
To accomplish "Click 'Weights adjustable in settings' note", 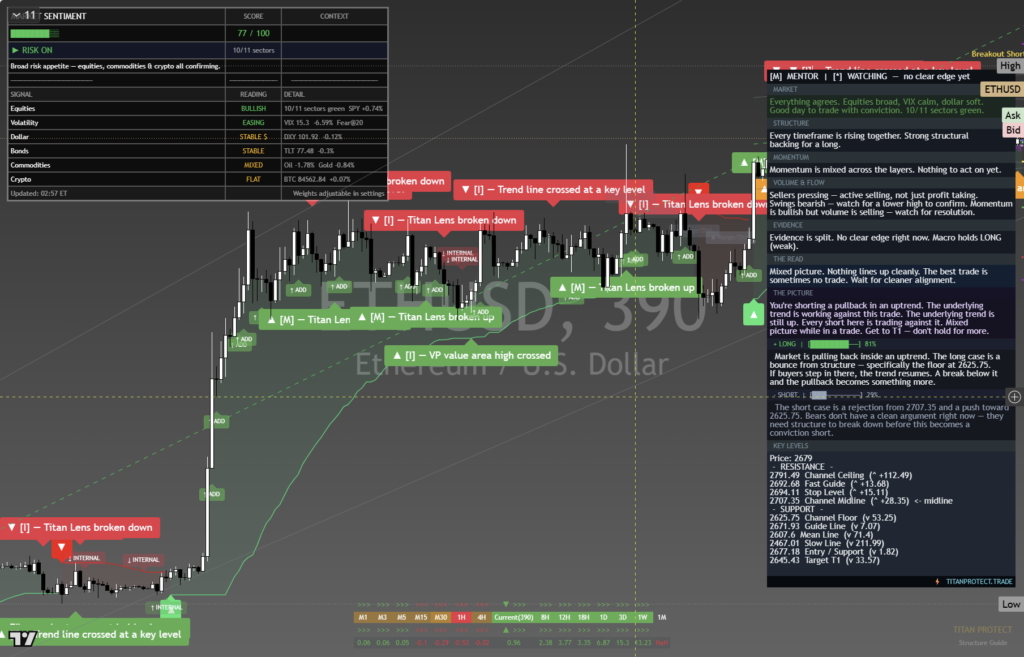I will [x=338, y=193].
